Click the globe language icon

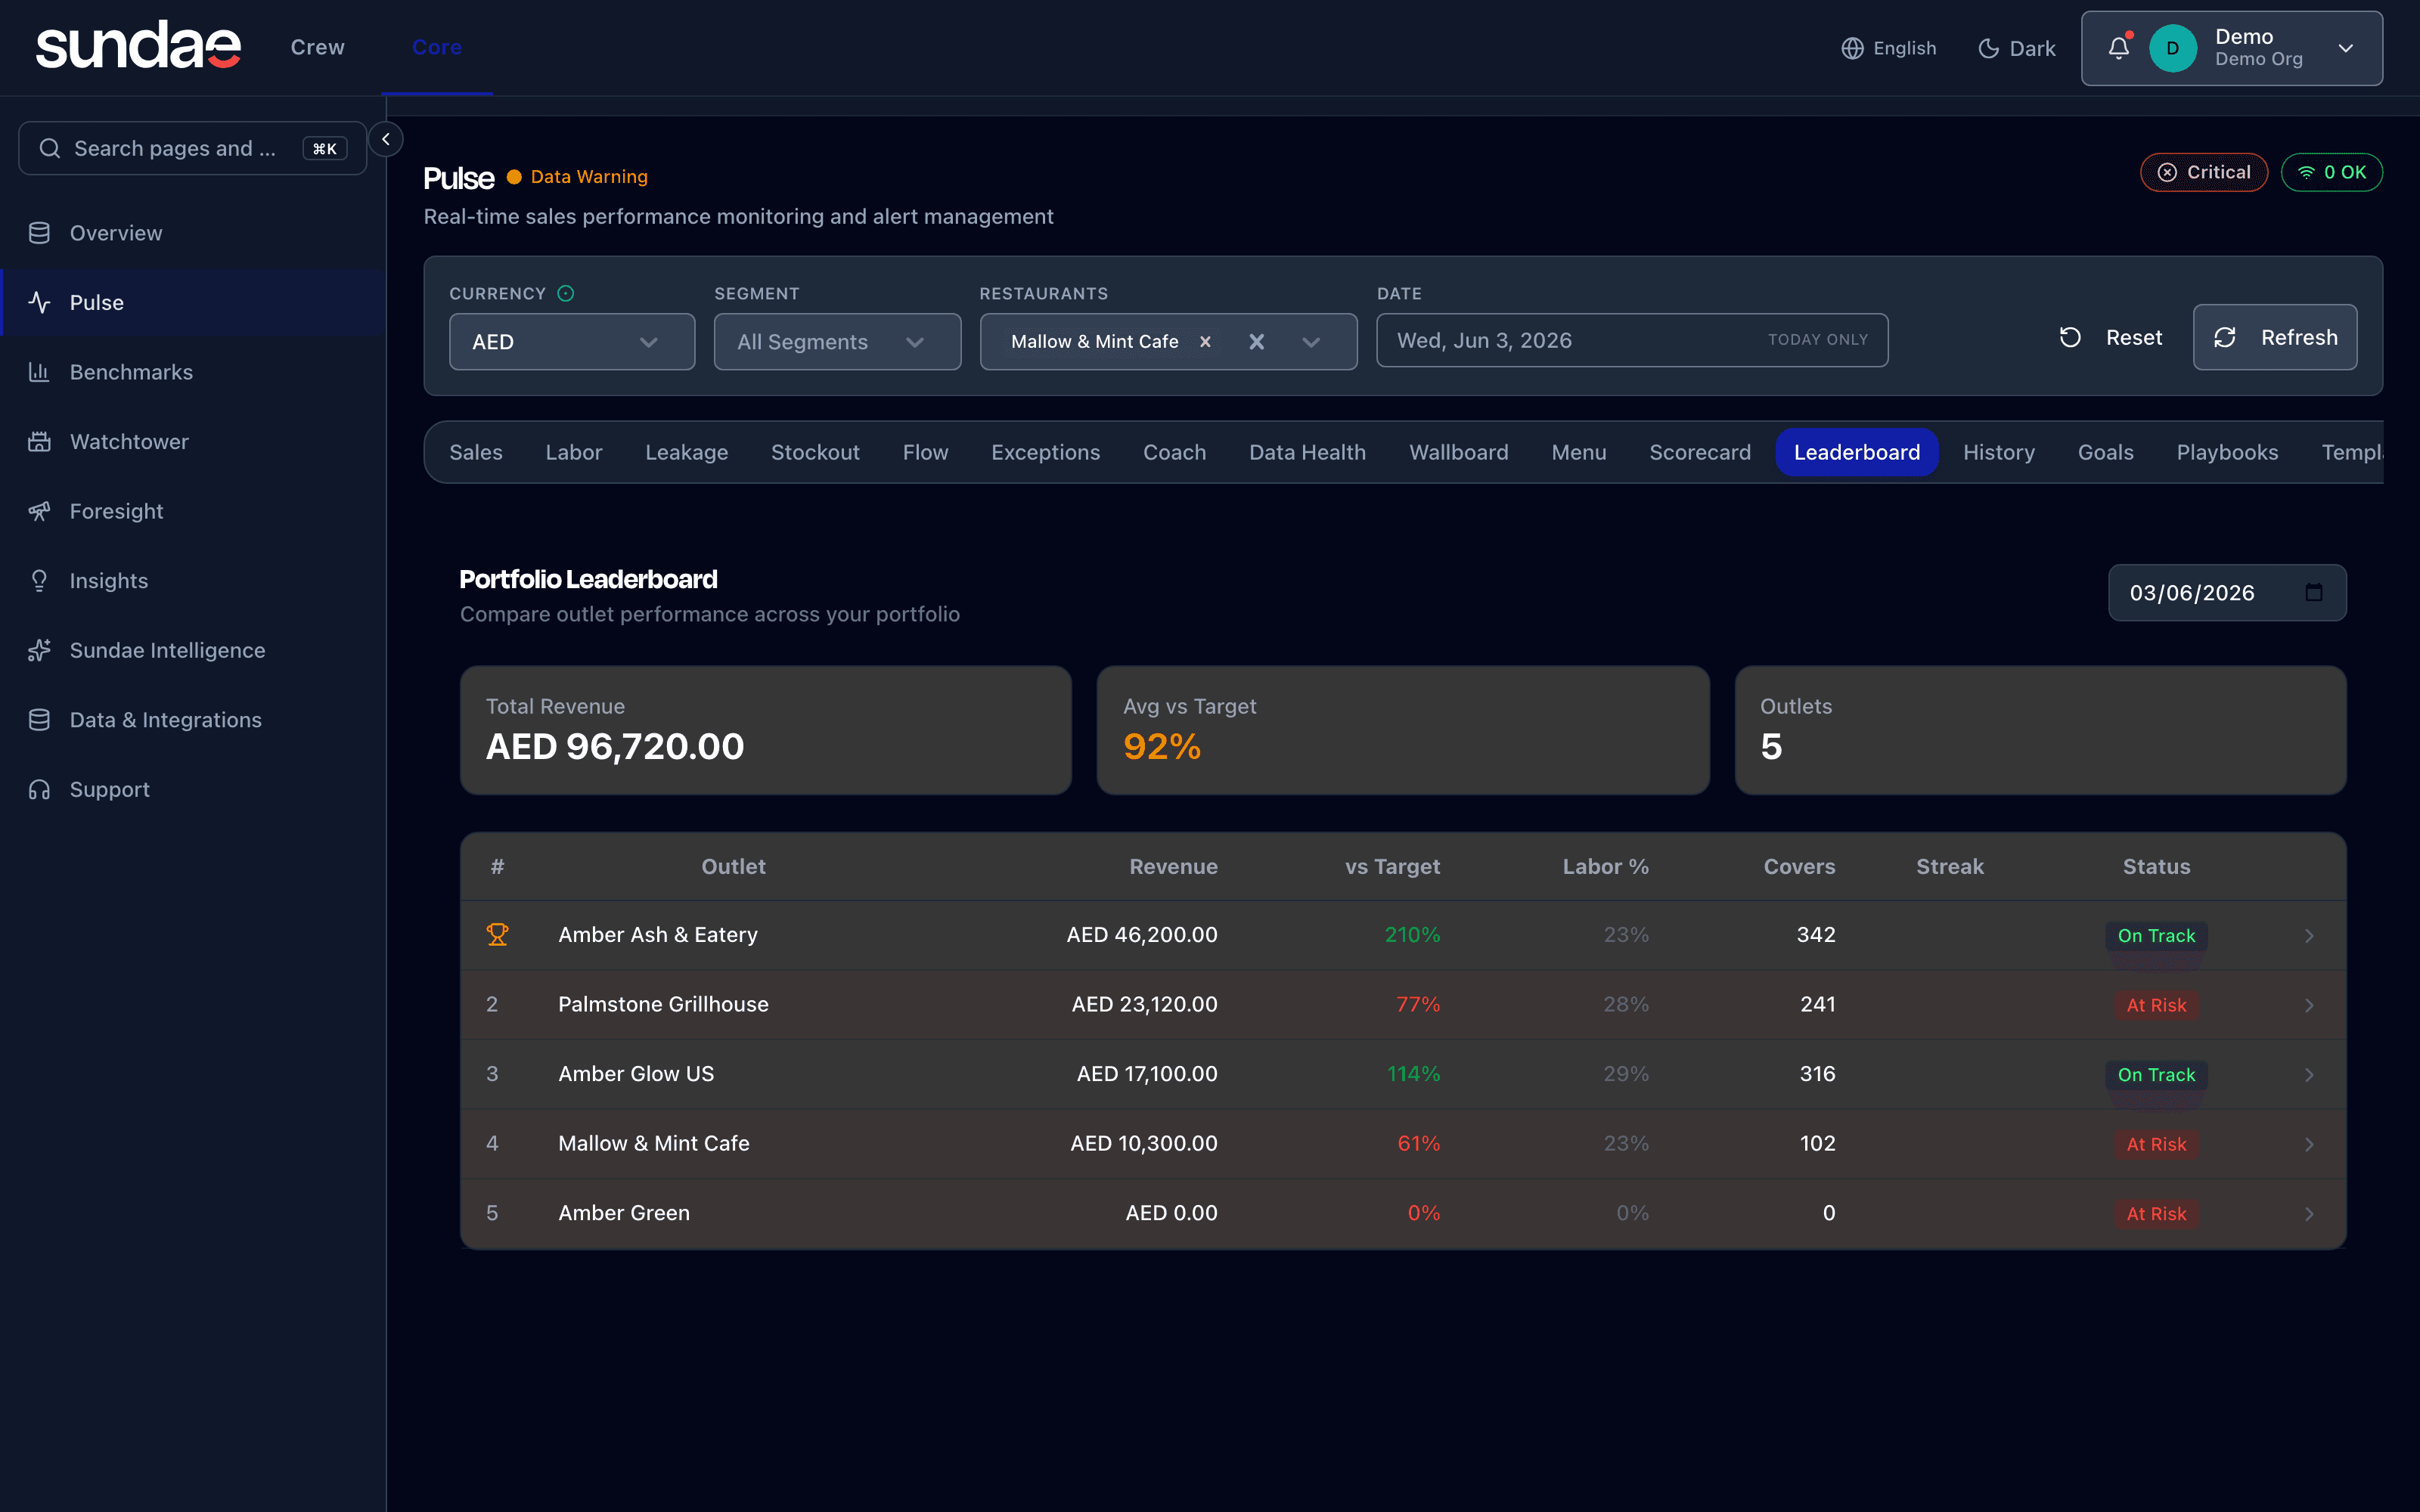[1852, 48]
